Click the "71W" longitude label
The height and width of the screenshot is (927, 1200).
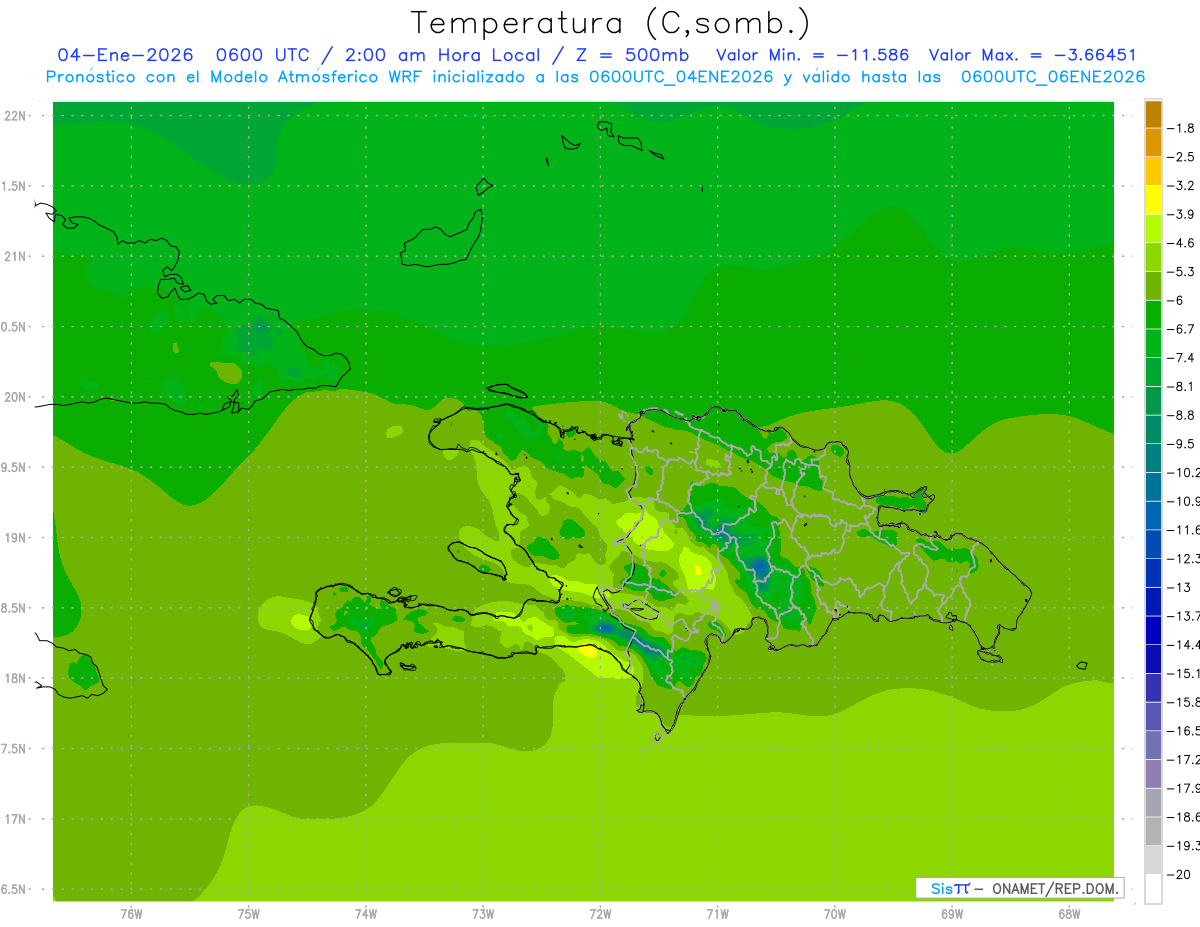[x=717, y=913]
